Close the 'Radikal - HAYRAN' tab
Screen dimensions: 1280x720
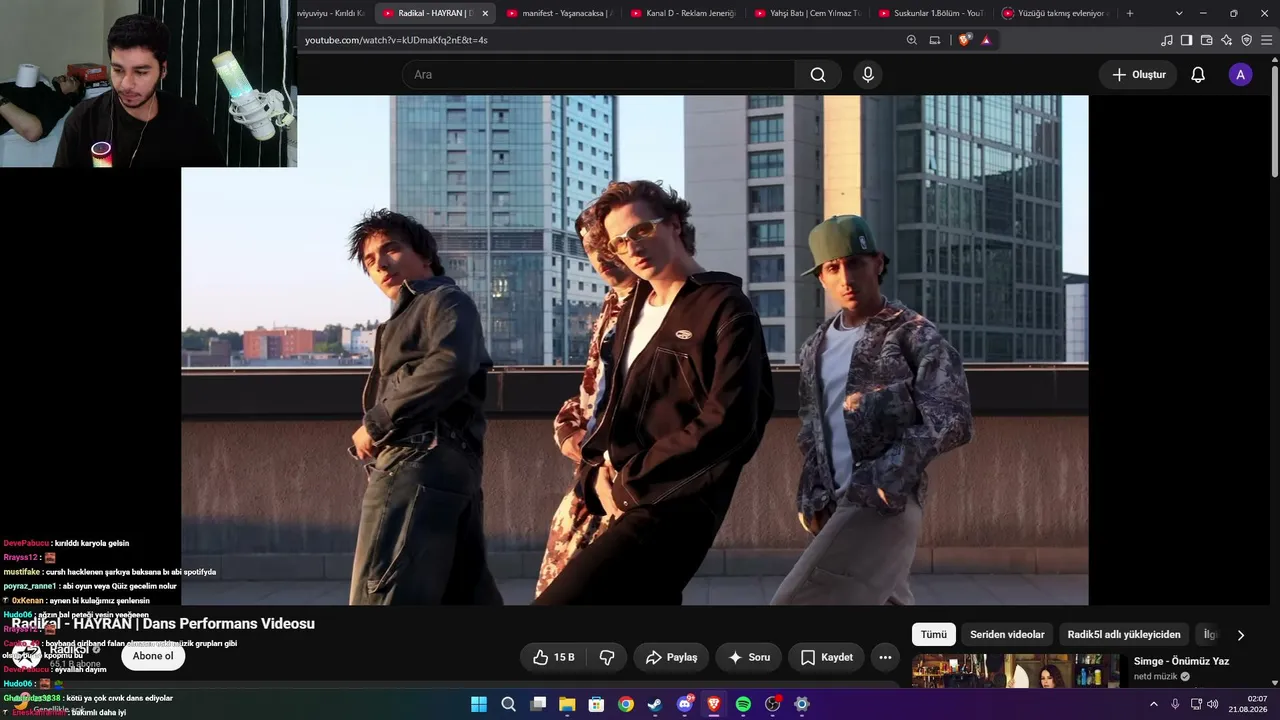485,13
